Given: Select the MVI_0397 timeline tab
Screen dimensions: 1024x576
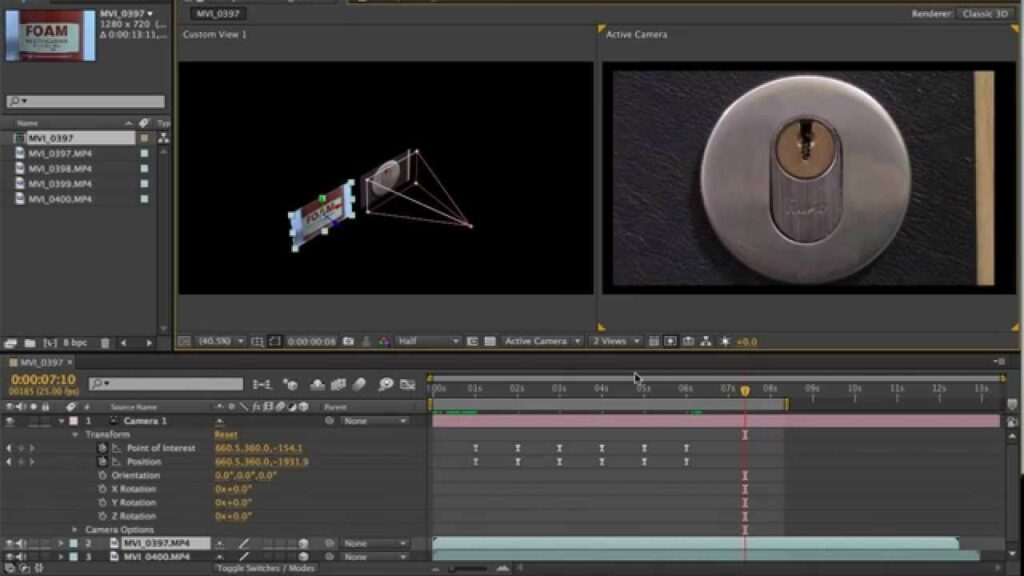Looking at the screenshot, I should pyautogui.click(x=41, y=362).
